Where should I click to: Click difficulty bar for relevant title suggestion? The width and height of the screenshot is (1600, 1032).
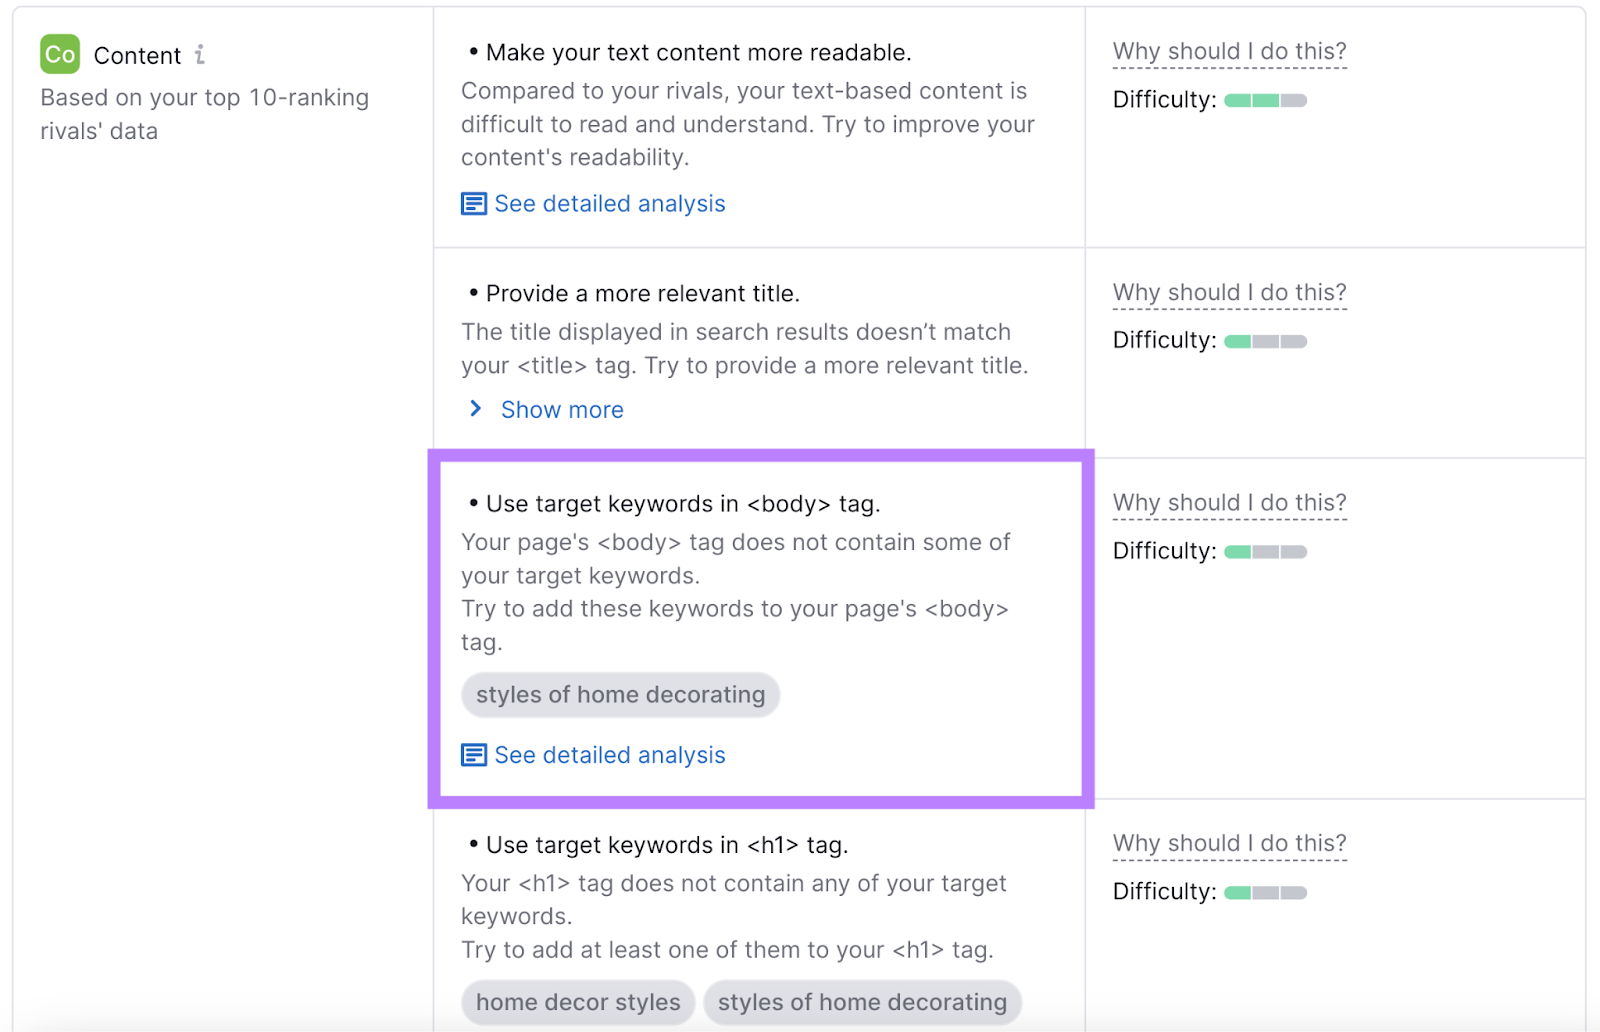tap(1265, 341)
